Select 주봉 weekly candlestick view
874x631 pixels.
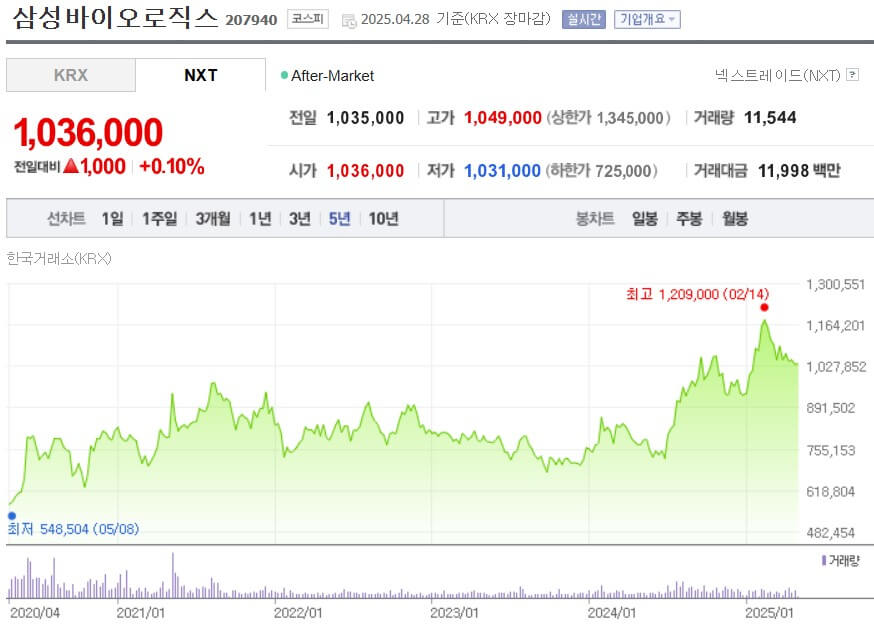pyautogui.click(x=687, y=217)
